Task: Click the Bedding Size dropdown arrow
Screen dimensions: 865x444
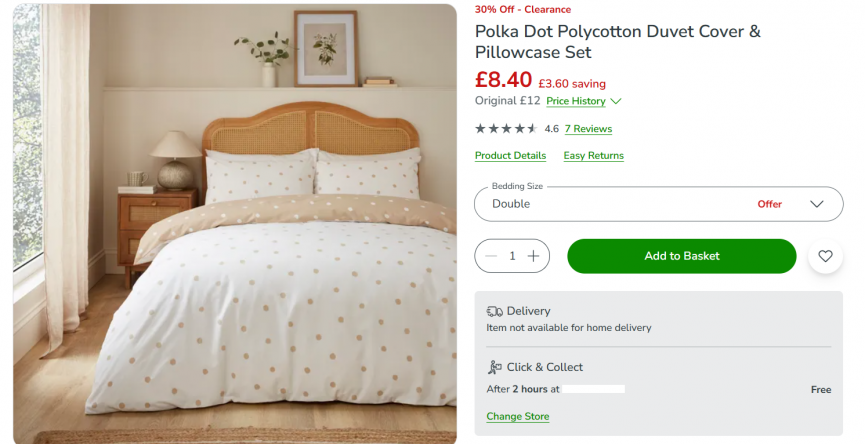Action: tap(817, 204)
